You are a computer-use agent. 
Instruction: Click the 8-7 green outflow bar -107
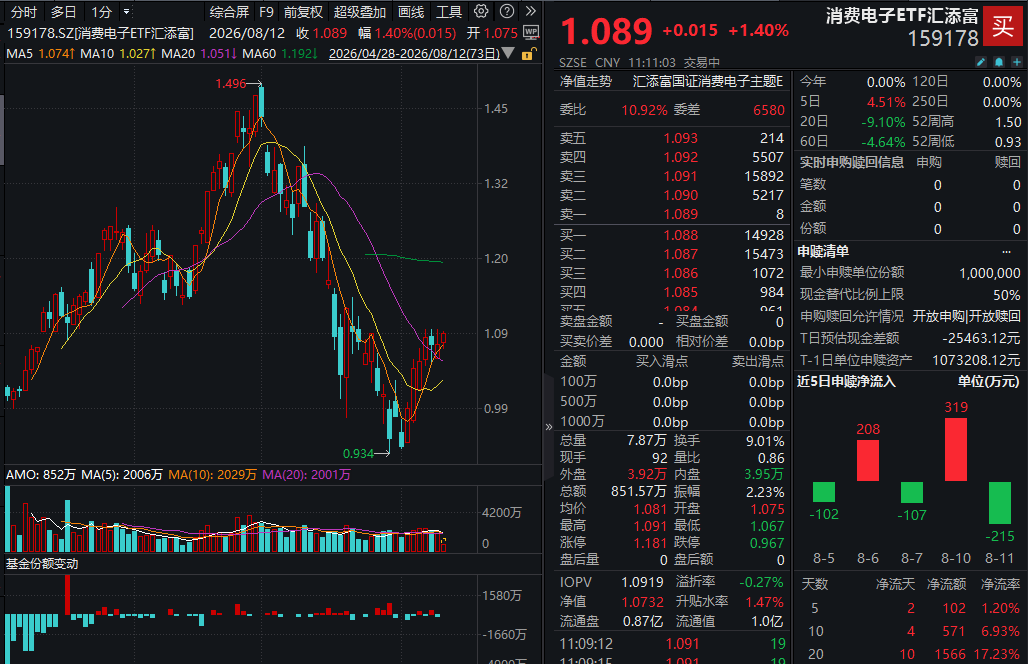pyautogui.click(x=912, y=492)
